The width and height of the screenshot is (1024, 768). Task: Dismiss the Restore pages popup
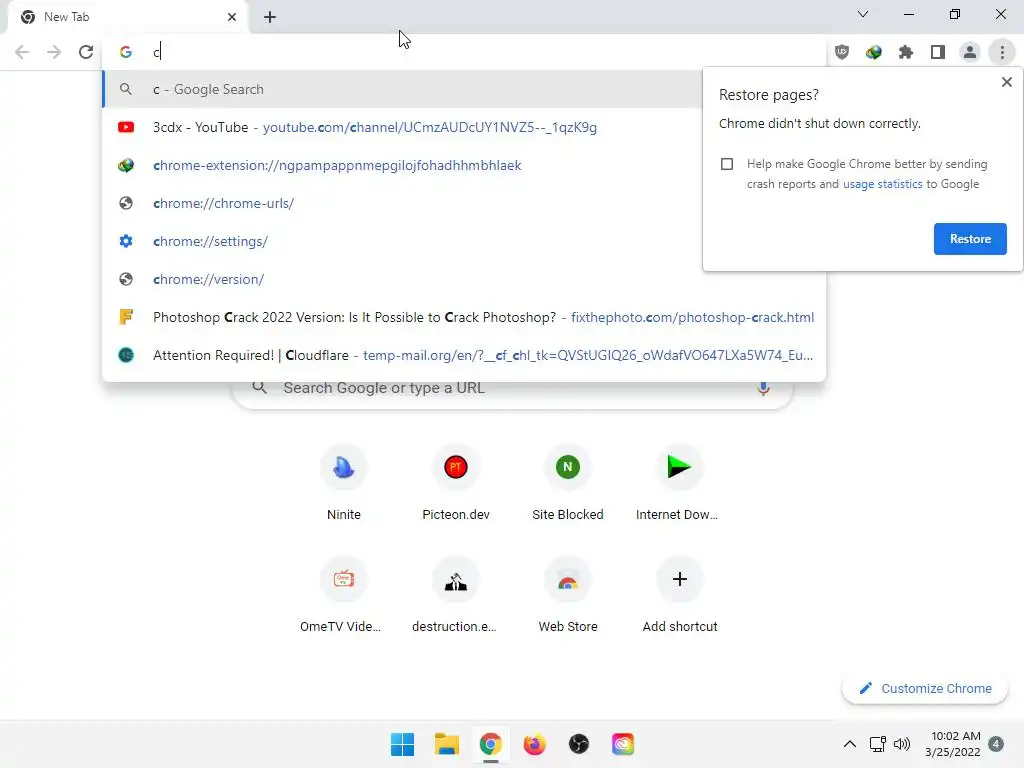(1006, 82)
